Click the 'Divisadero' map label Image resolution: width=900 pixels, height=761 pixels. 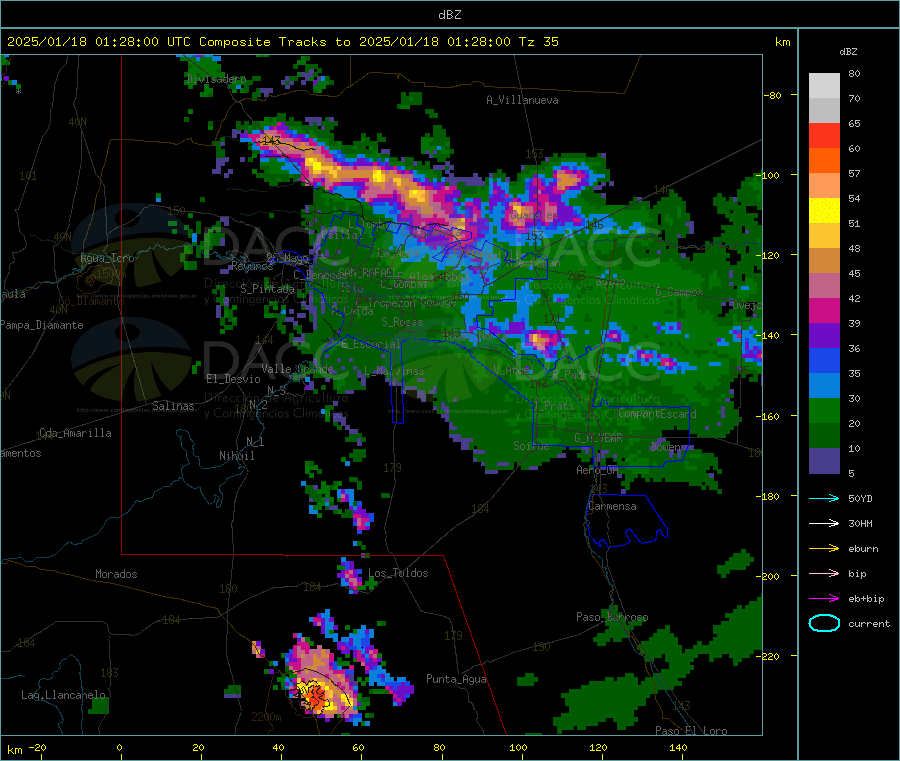[x=216, y=79]
